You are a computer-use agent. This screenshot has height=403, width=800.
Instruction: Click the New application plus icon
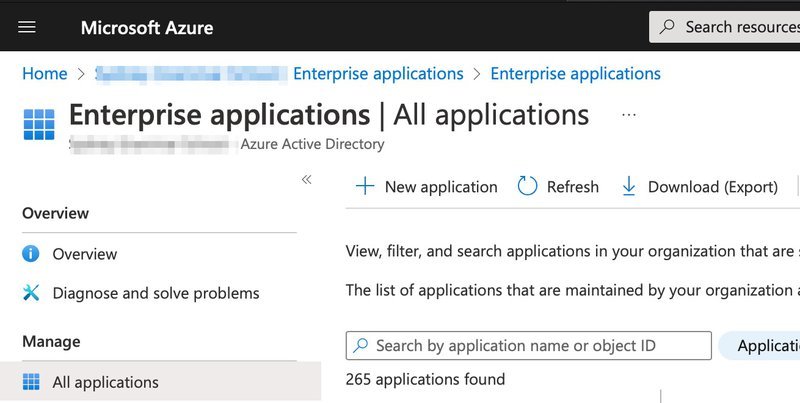(x=365, y=186)
